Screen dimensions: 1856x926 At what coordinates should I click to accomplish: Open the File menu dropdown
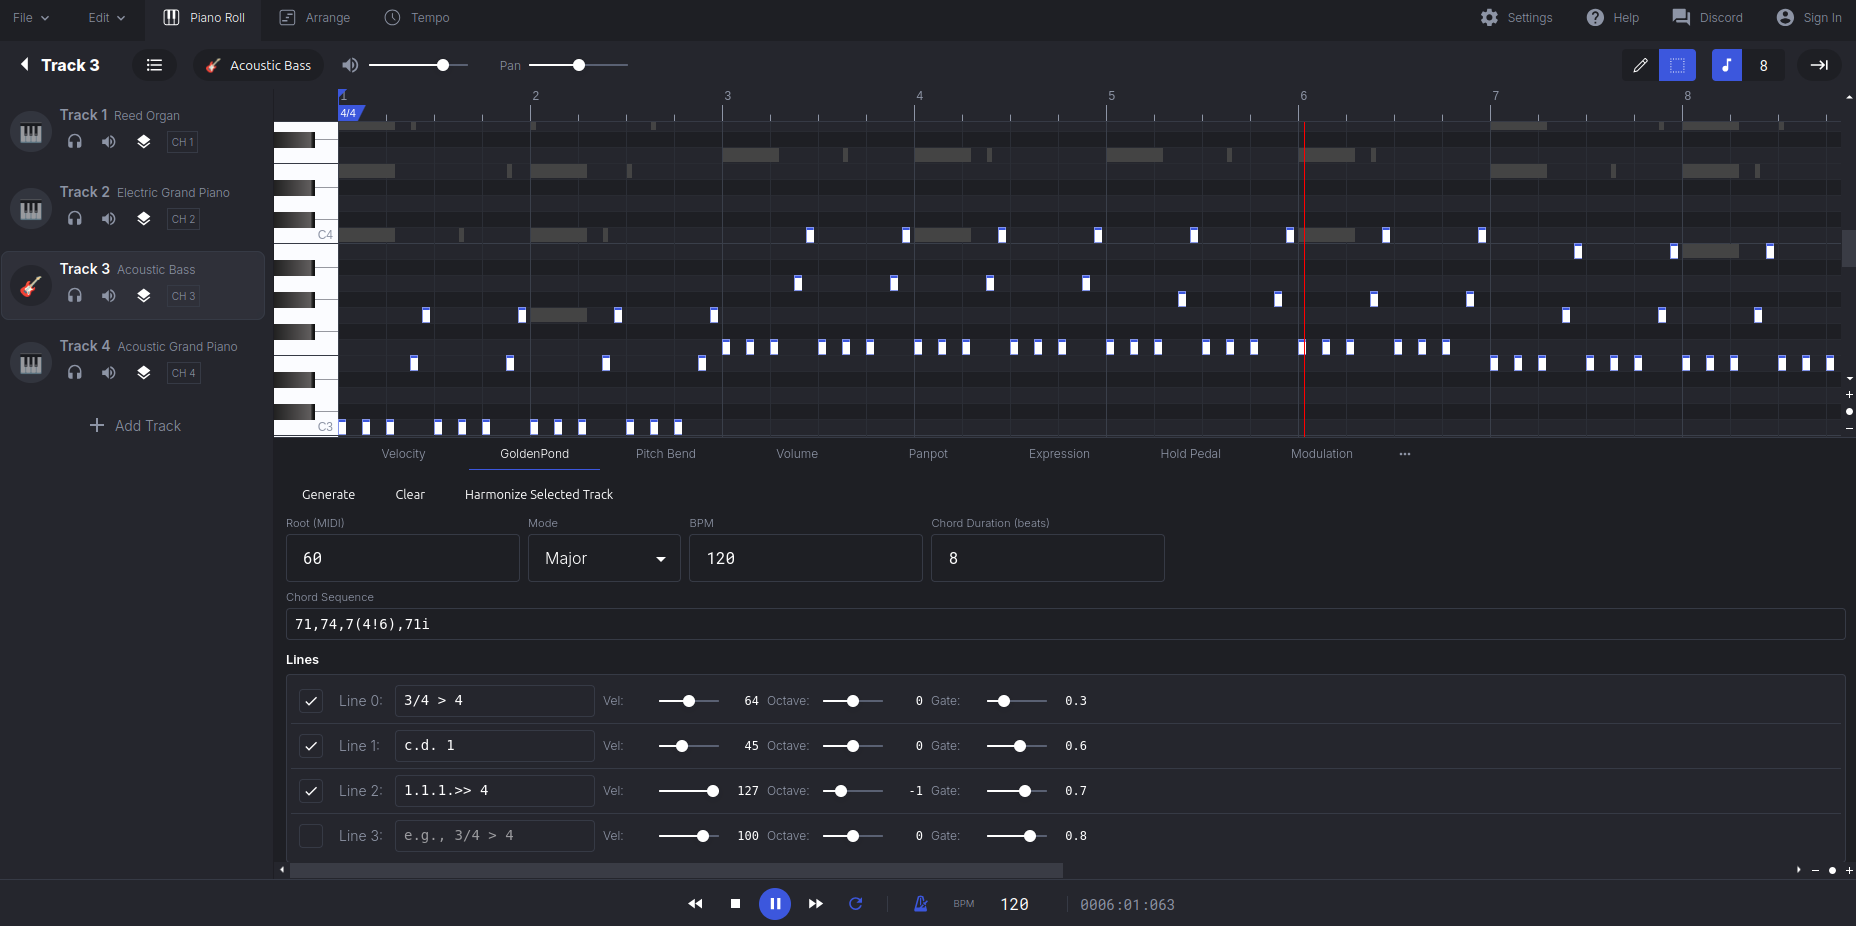(x=30, y=18)
